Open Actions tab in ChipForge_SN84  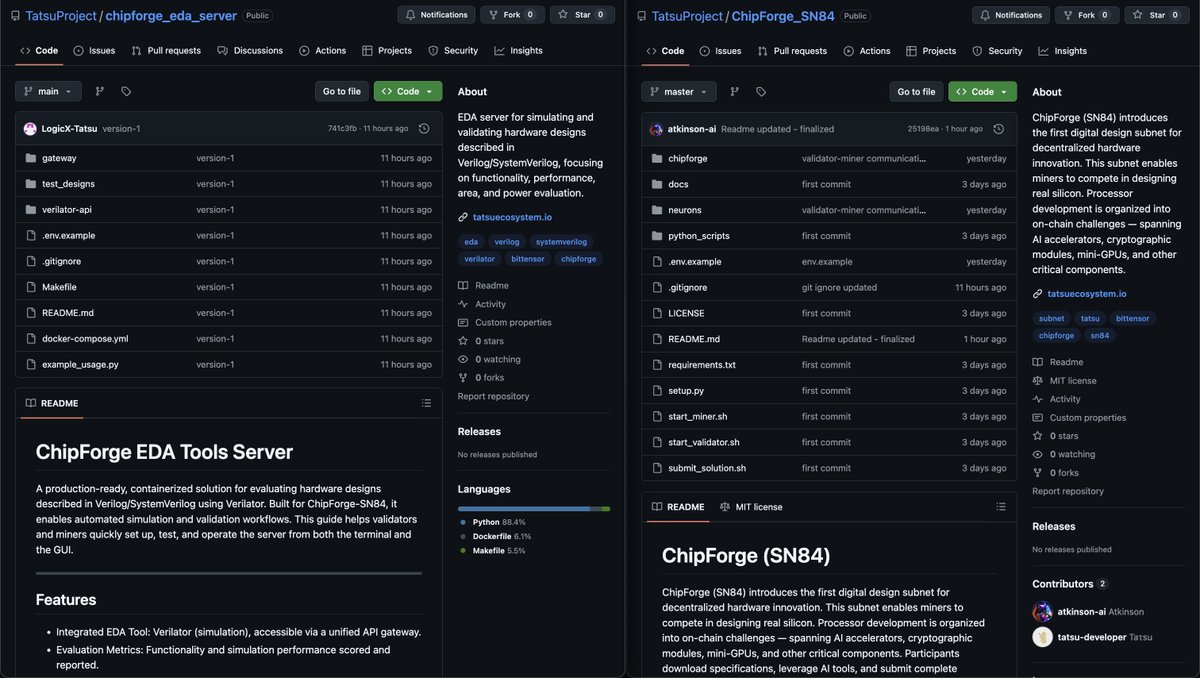(867, 51)
